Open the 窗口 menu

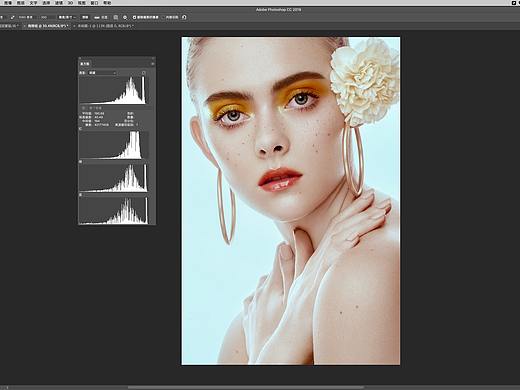coord(95,3)
